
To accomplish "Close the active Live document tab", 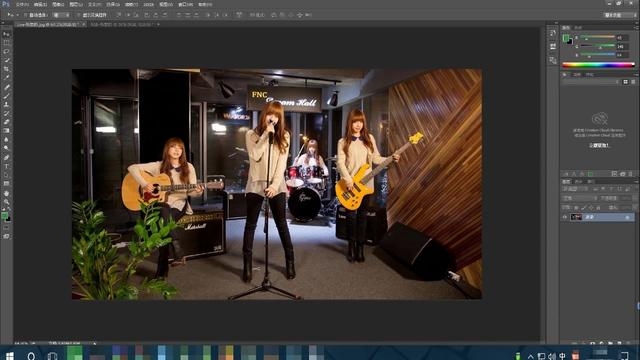I will coord(83,24).
